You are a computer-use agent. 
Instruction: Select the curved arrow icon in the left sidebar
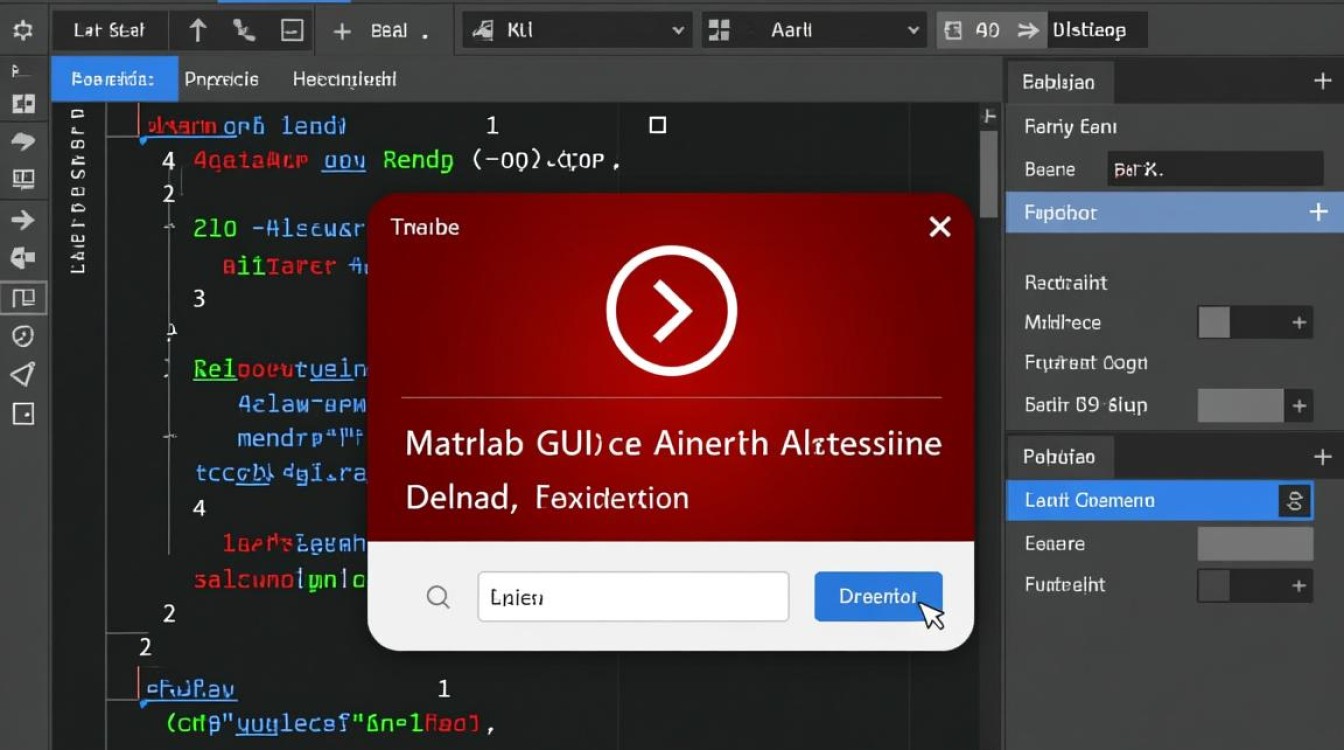coord(22,141)
